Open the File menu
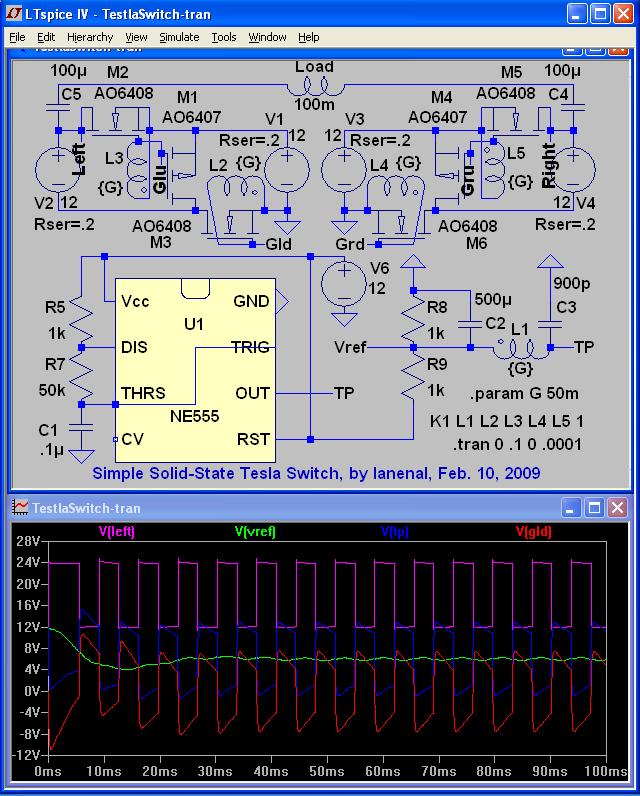640x796 pixels. tap(17, 37)
